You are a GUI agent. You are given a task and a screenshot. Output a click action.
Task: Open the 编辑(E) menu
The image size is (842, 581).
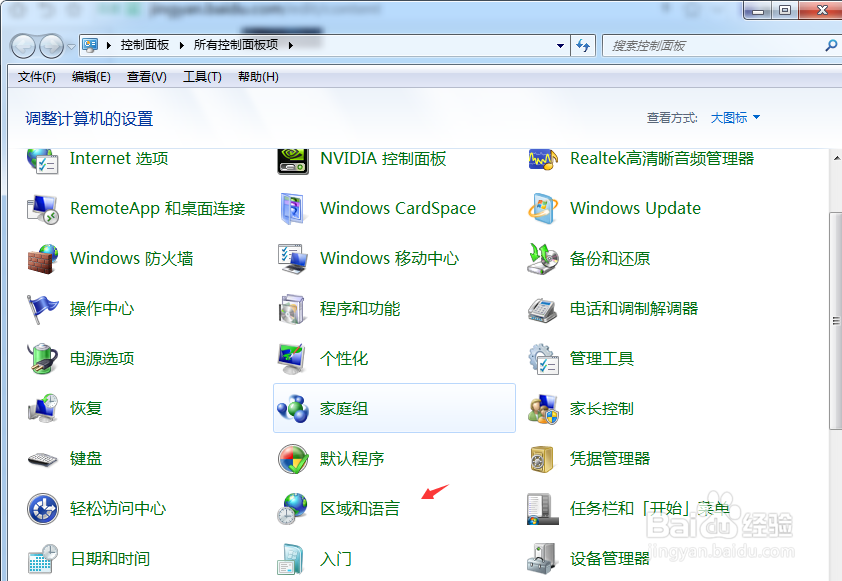[x=91, y=77]
